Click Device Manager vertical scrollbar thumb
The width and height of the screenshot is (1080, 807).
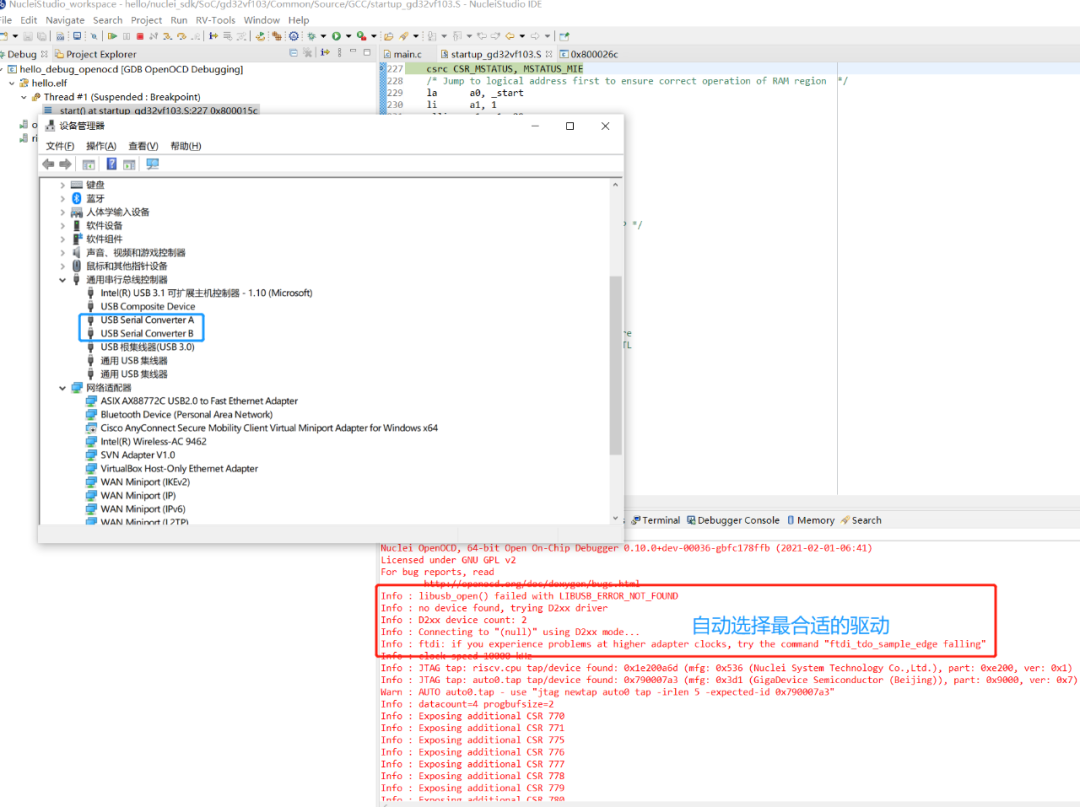pyautogui.click(x=615, y=365)
